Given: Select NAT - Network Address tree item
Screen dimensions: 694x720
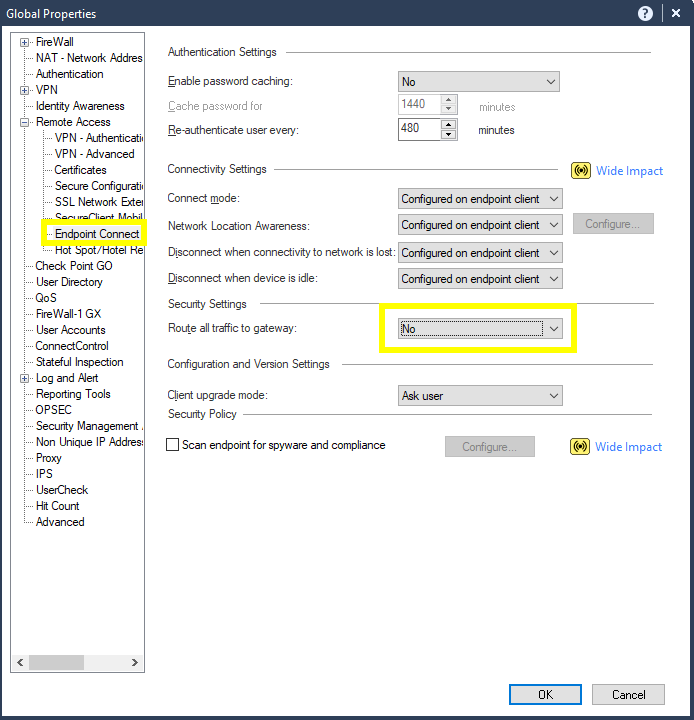Looking at the screenshot, I should click(x=89, y=58).
